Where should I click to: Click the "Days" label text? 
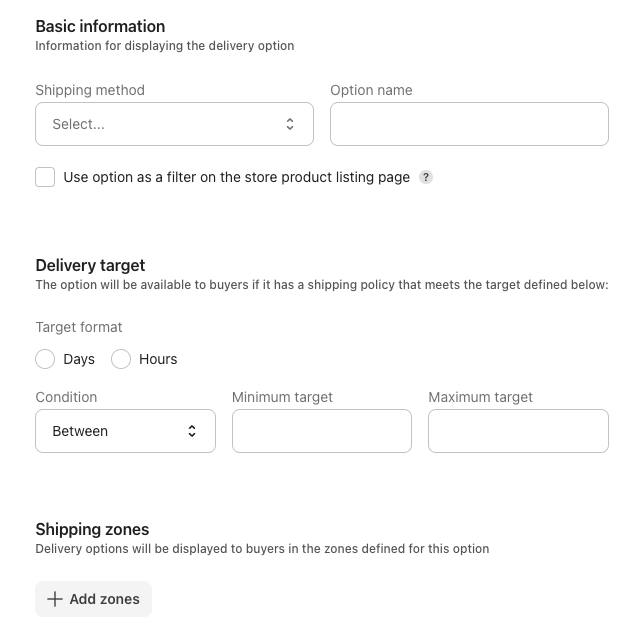(x=79, y=359)
